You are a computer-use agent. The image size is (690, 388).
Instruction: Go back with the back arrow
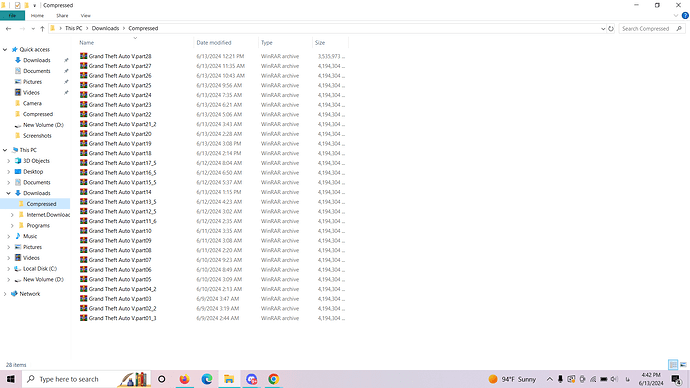(x=8, y=29)
